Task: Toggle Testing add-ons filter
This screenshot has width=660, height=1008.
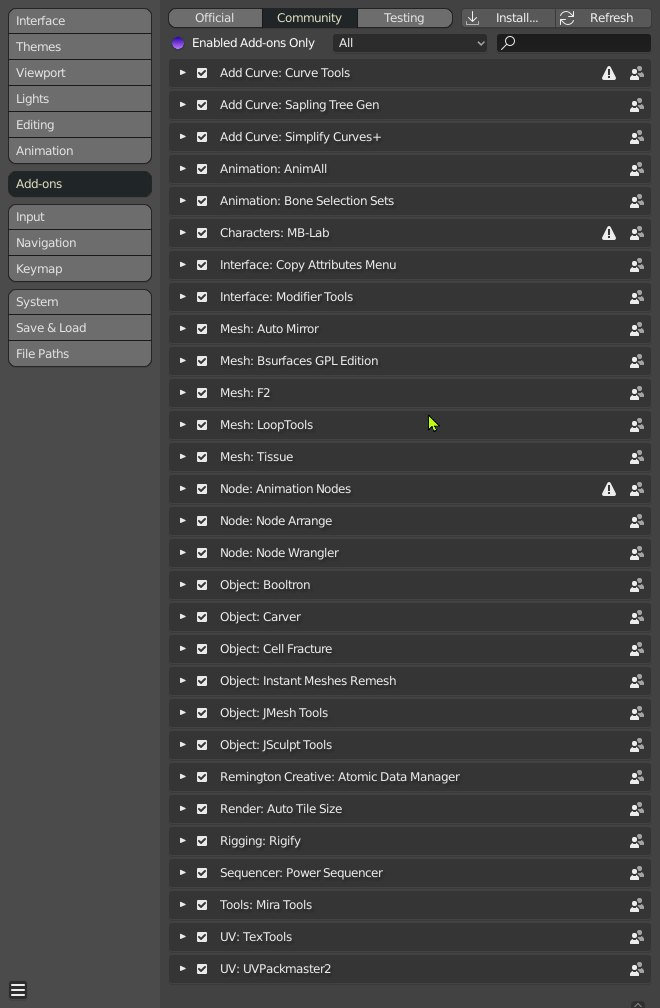Action: 404,18
